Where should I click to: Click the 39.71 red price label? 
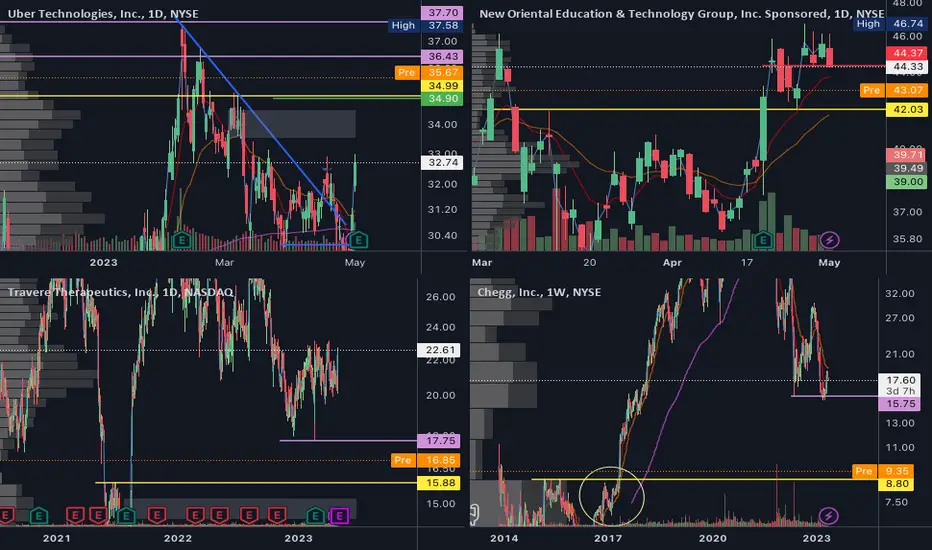[907, 155]
